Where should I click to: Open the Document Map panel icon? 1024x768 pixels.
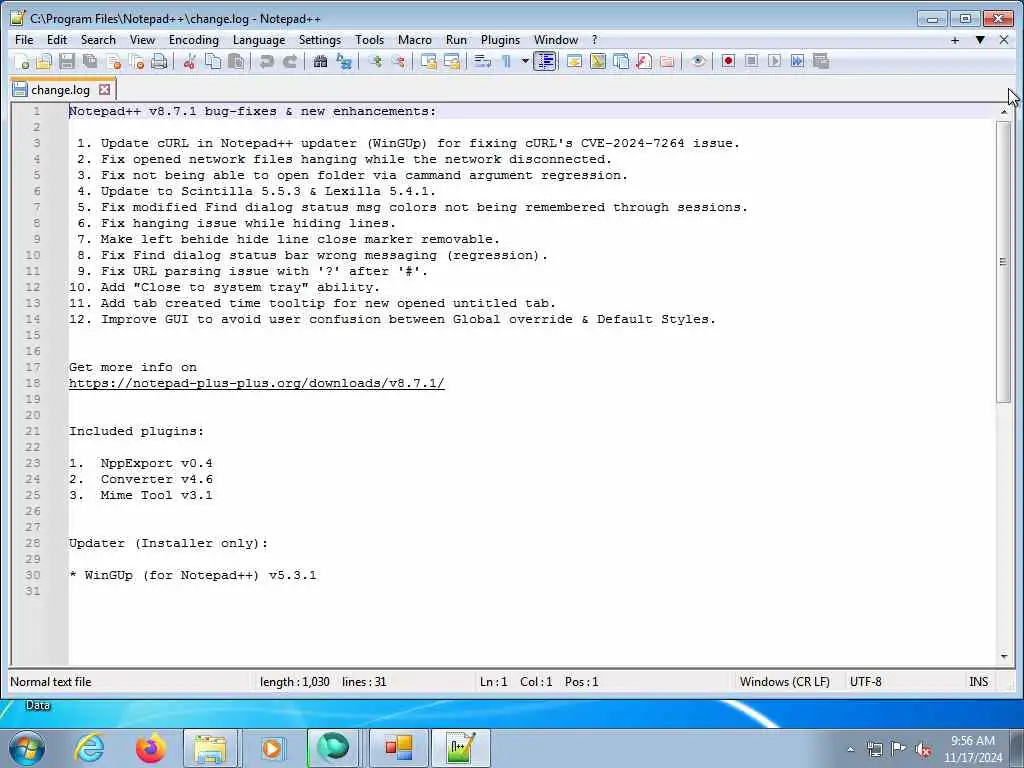pos(598,61)
